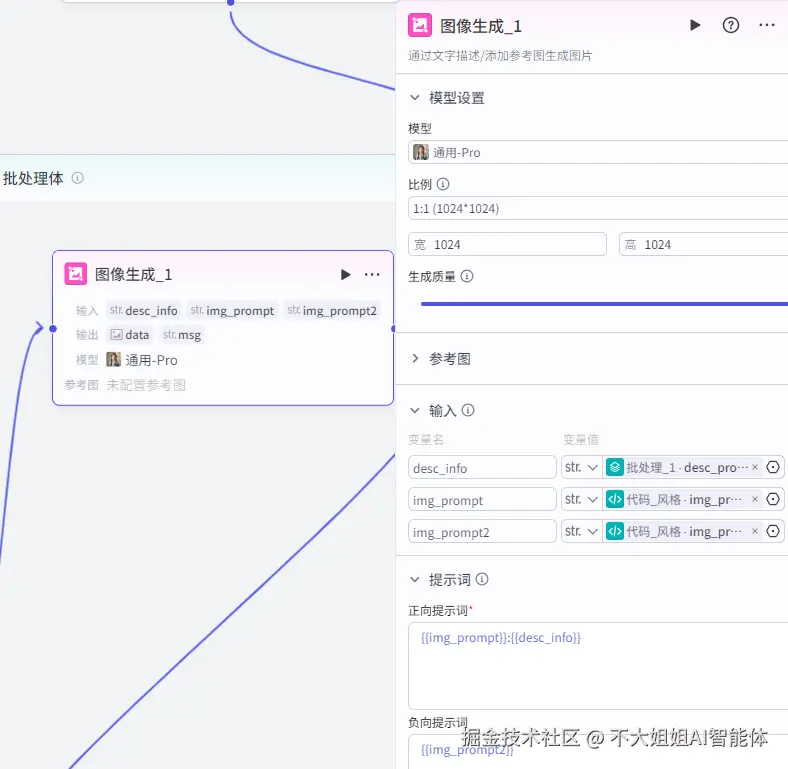Click the 宽 1024 width field
Screen dimensions: 788x769
pyautogui.click(x=507, y=244)
